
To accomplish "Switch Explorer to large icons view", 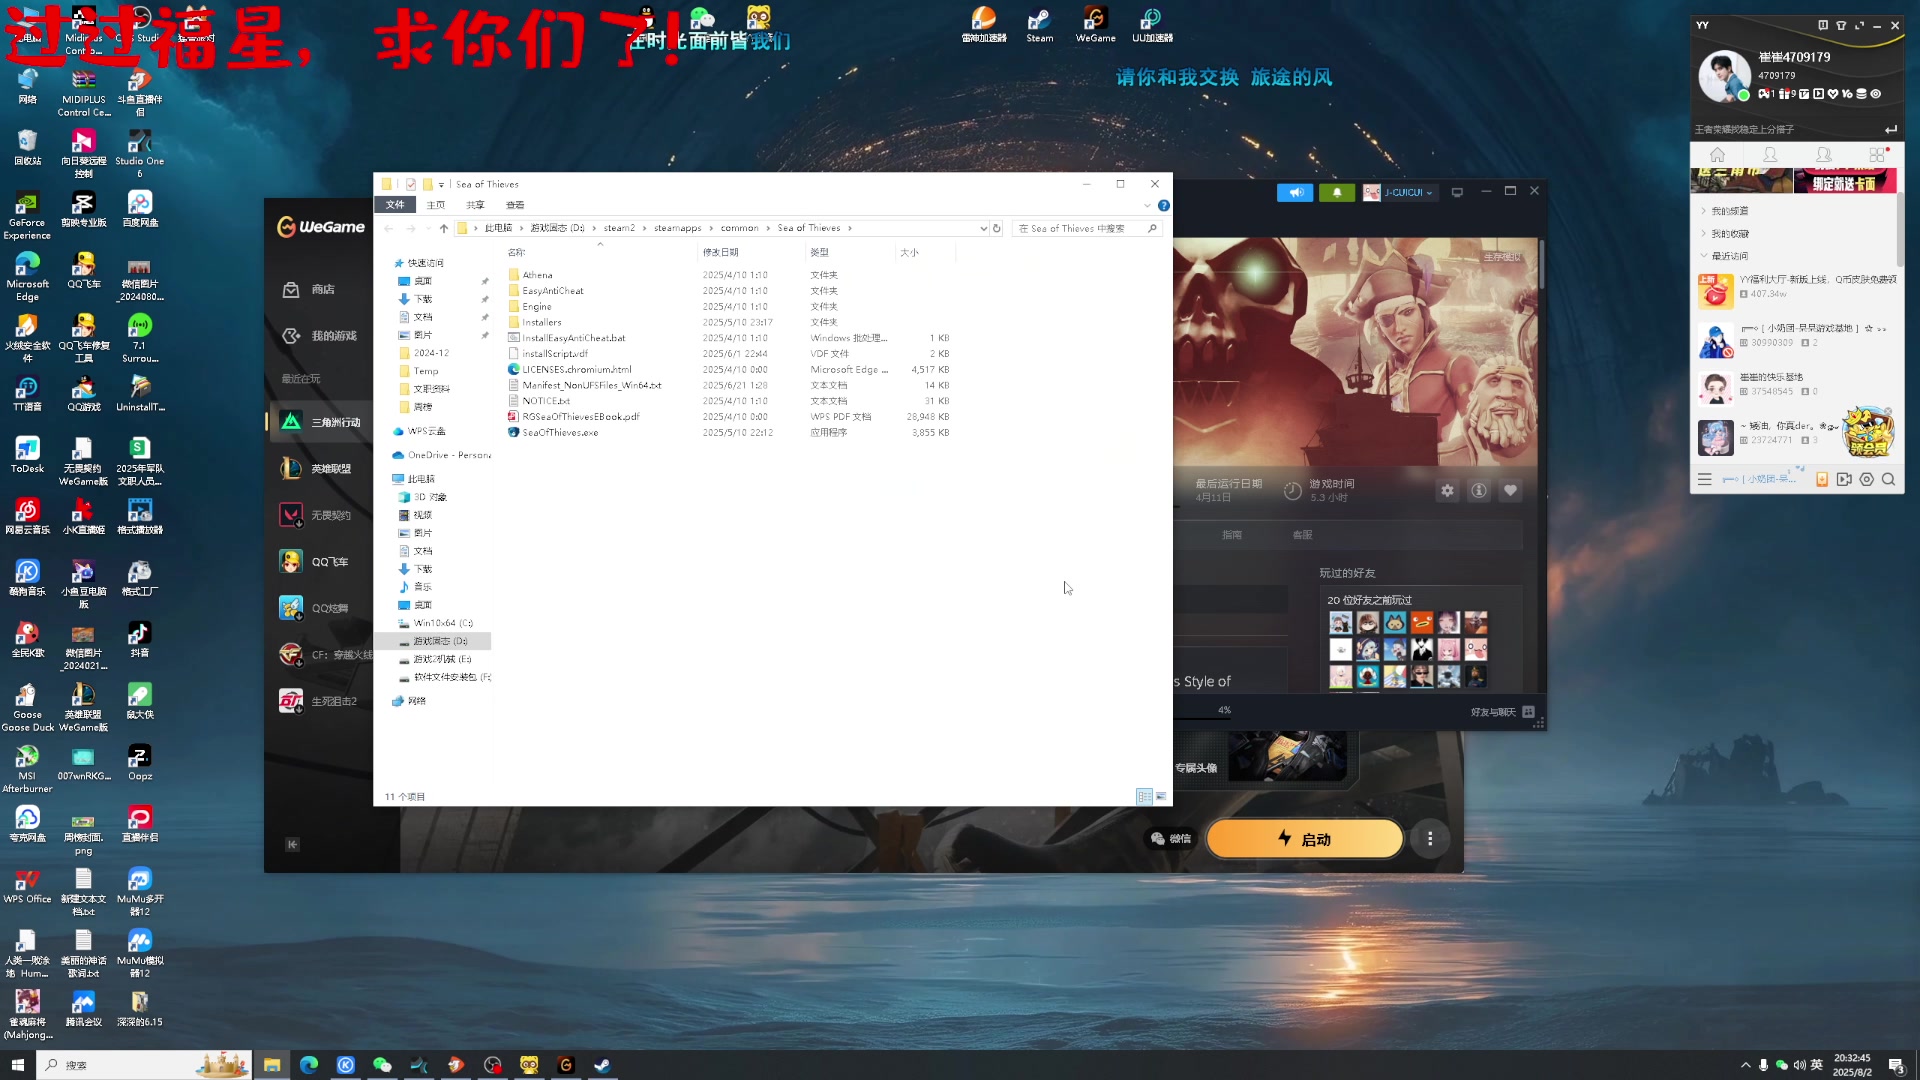I will [1161, 797].
